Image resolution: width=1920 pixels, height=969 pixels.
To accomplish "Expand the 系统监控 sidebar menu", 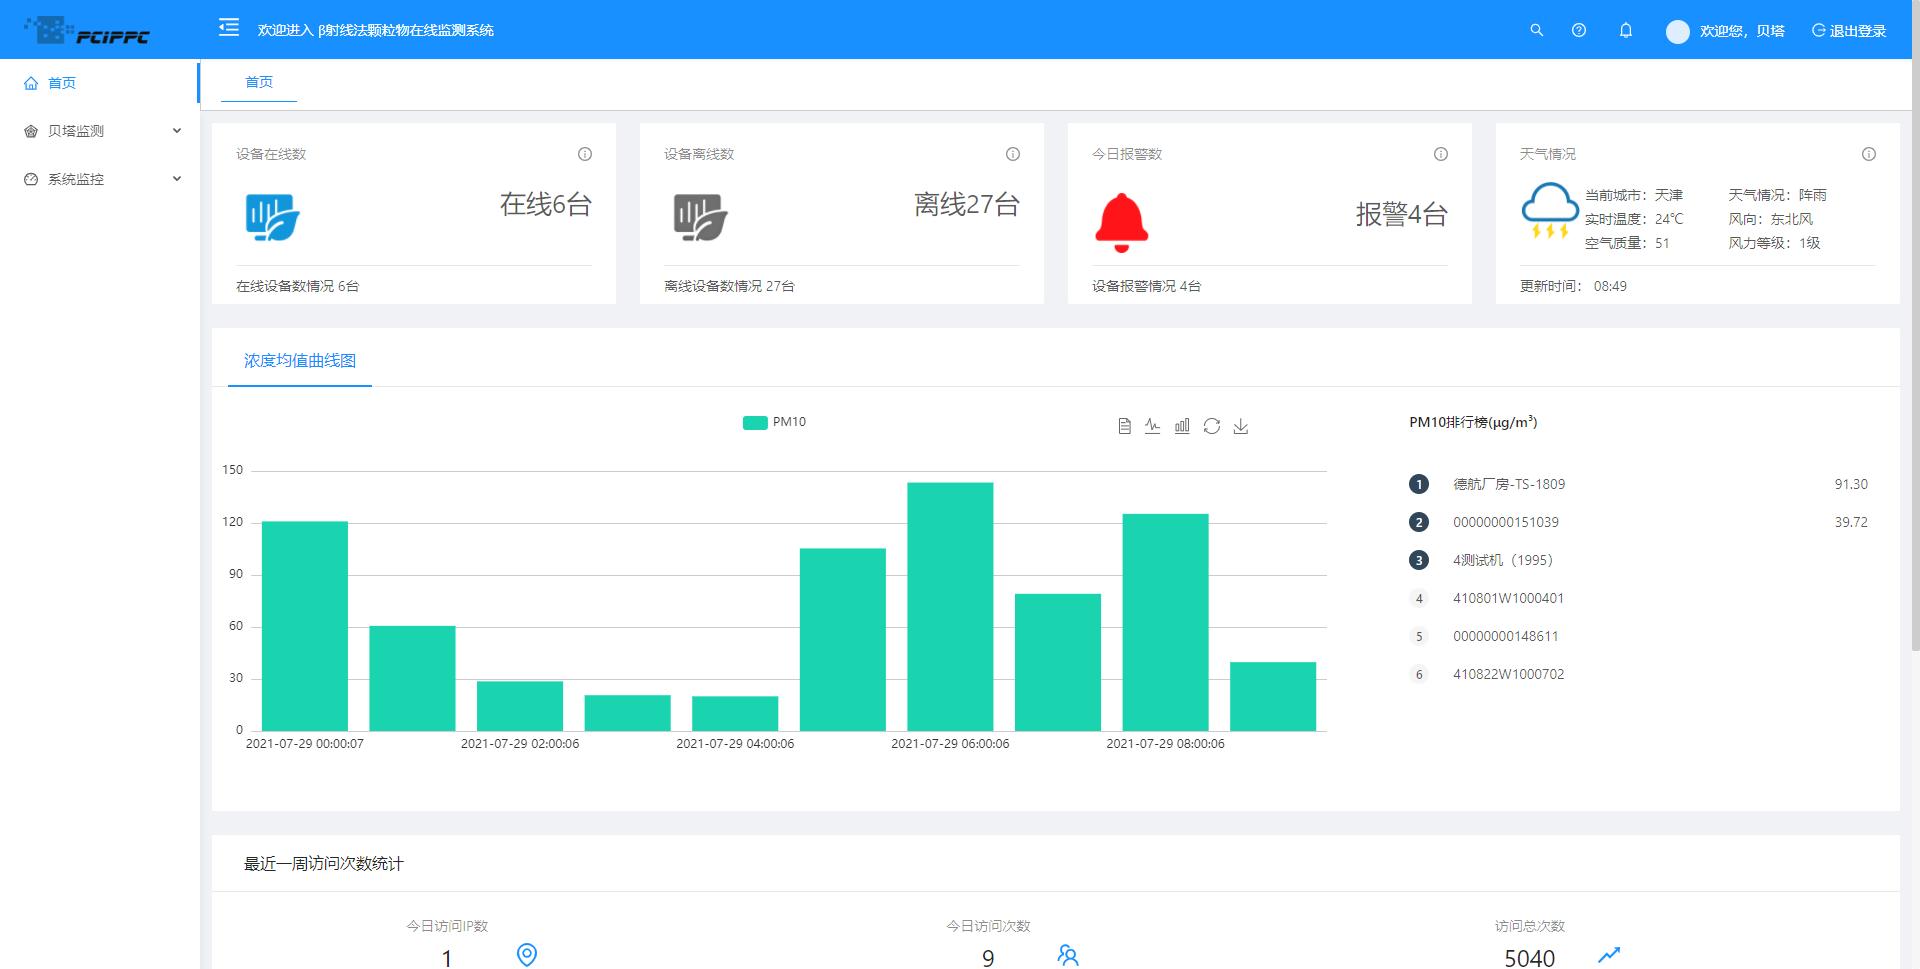I will [x=100, y=179].
